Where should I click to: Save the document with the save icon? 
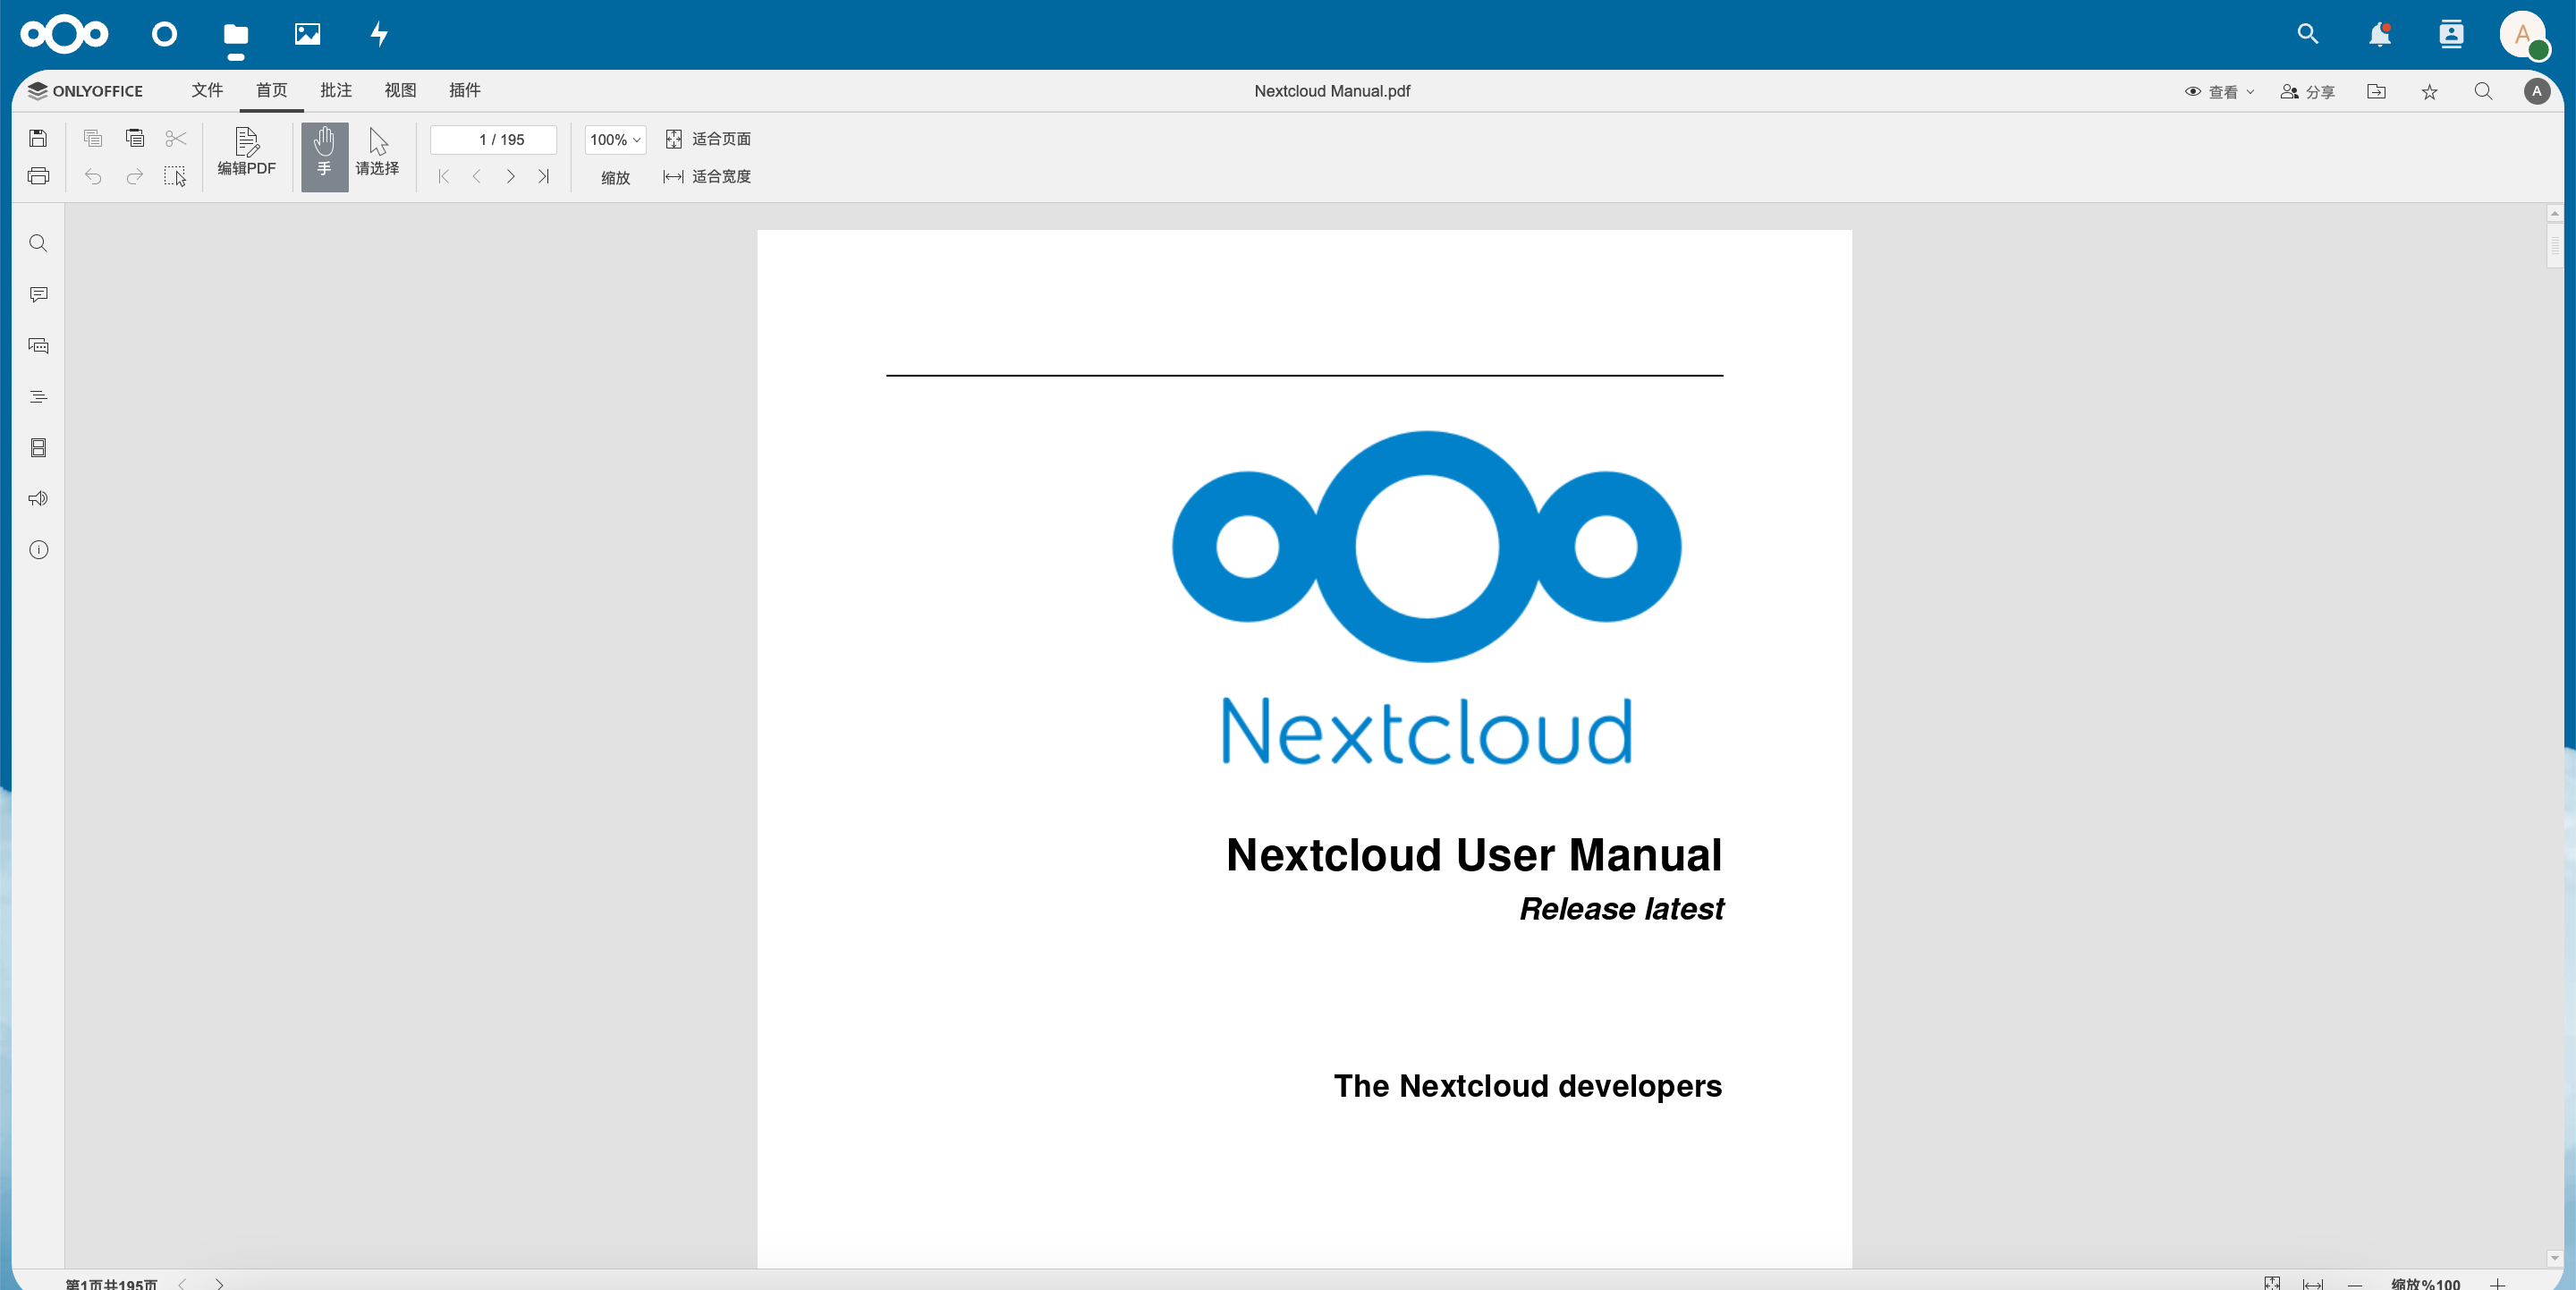tap(38, 138)
